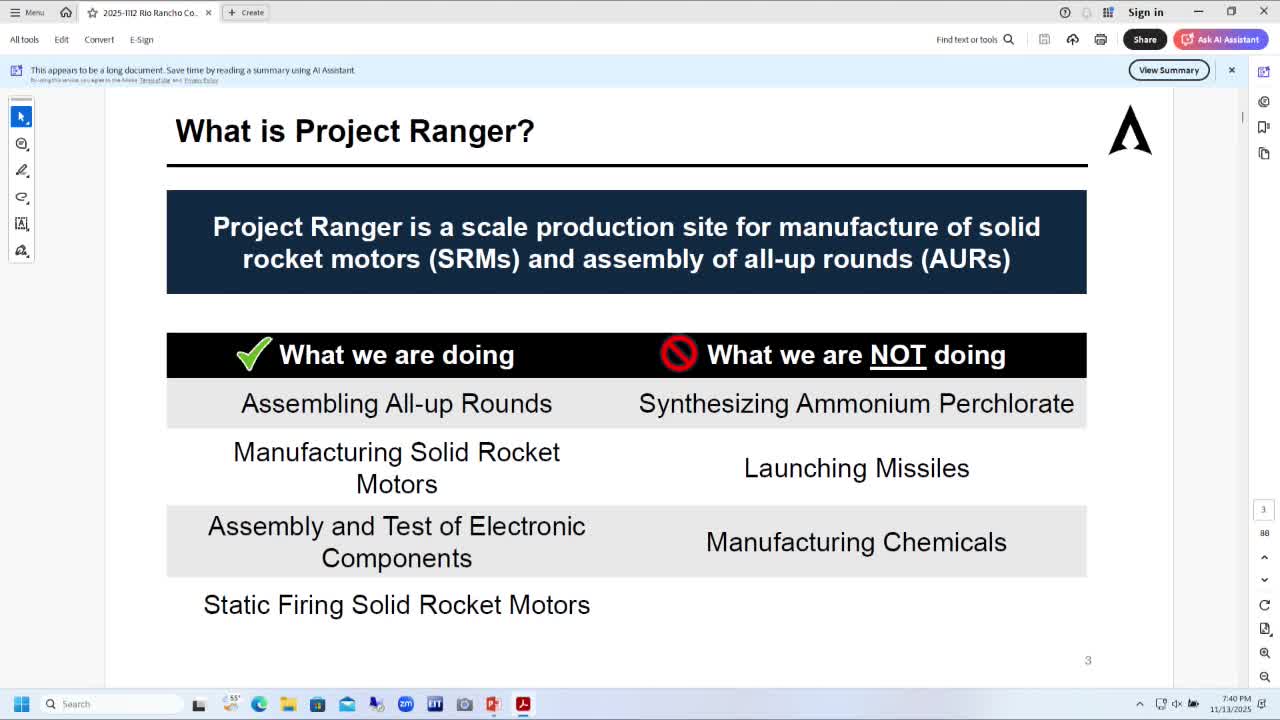Click the print document icon

tap(1100, 39)
